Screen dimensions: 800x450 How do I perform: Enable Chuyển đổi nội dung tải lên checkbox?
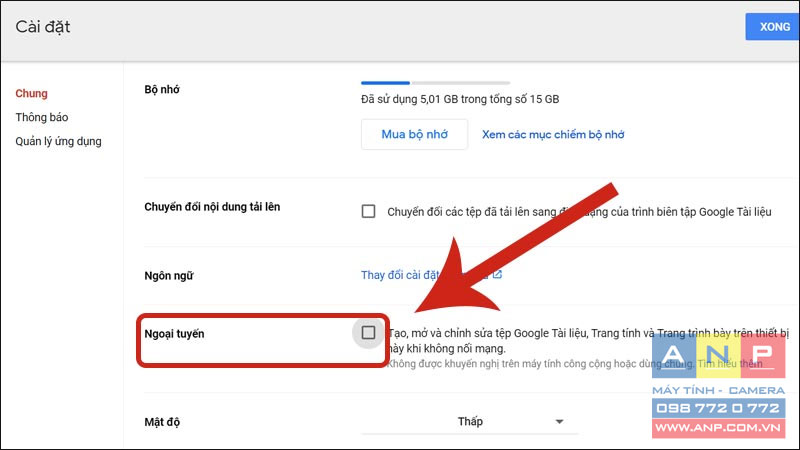(x=368, y=211)
